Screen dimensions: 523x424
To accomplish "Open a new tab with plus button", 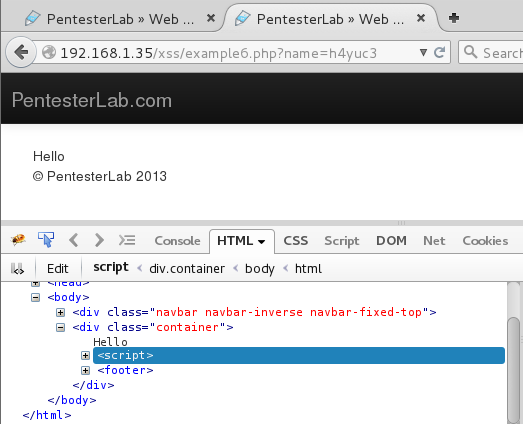I will 454,18.
